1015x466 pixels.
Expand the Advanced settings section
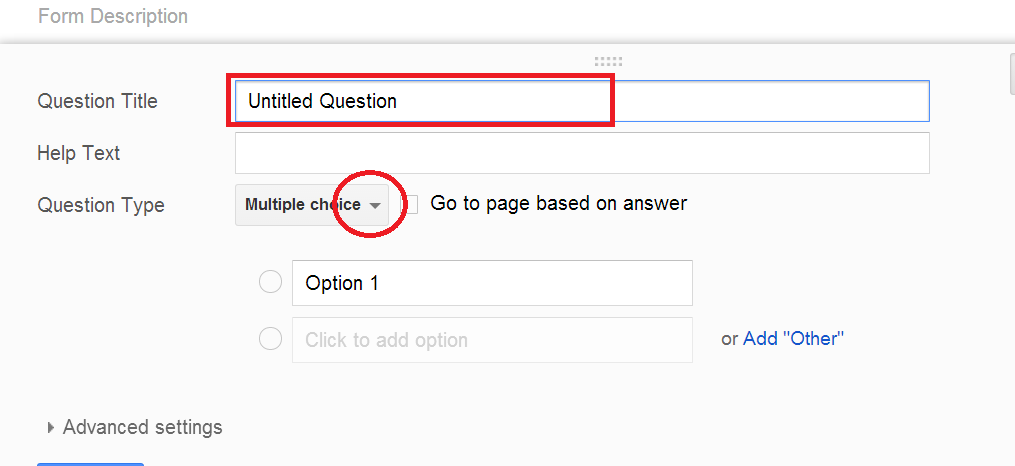pyautogui.click(x=142, y=427)
